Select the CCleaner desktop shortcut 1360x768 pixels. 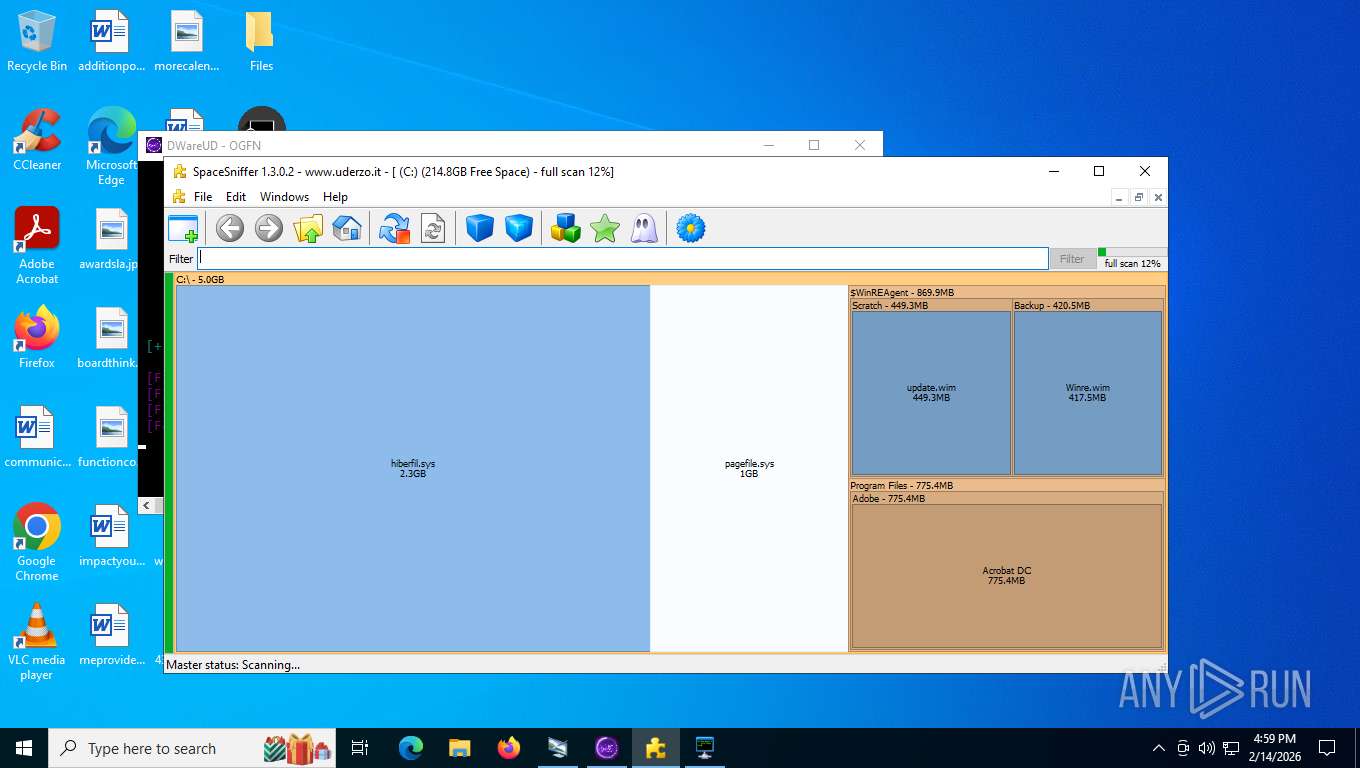37,140
